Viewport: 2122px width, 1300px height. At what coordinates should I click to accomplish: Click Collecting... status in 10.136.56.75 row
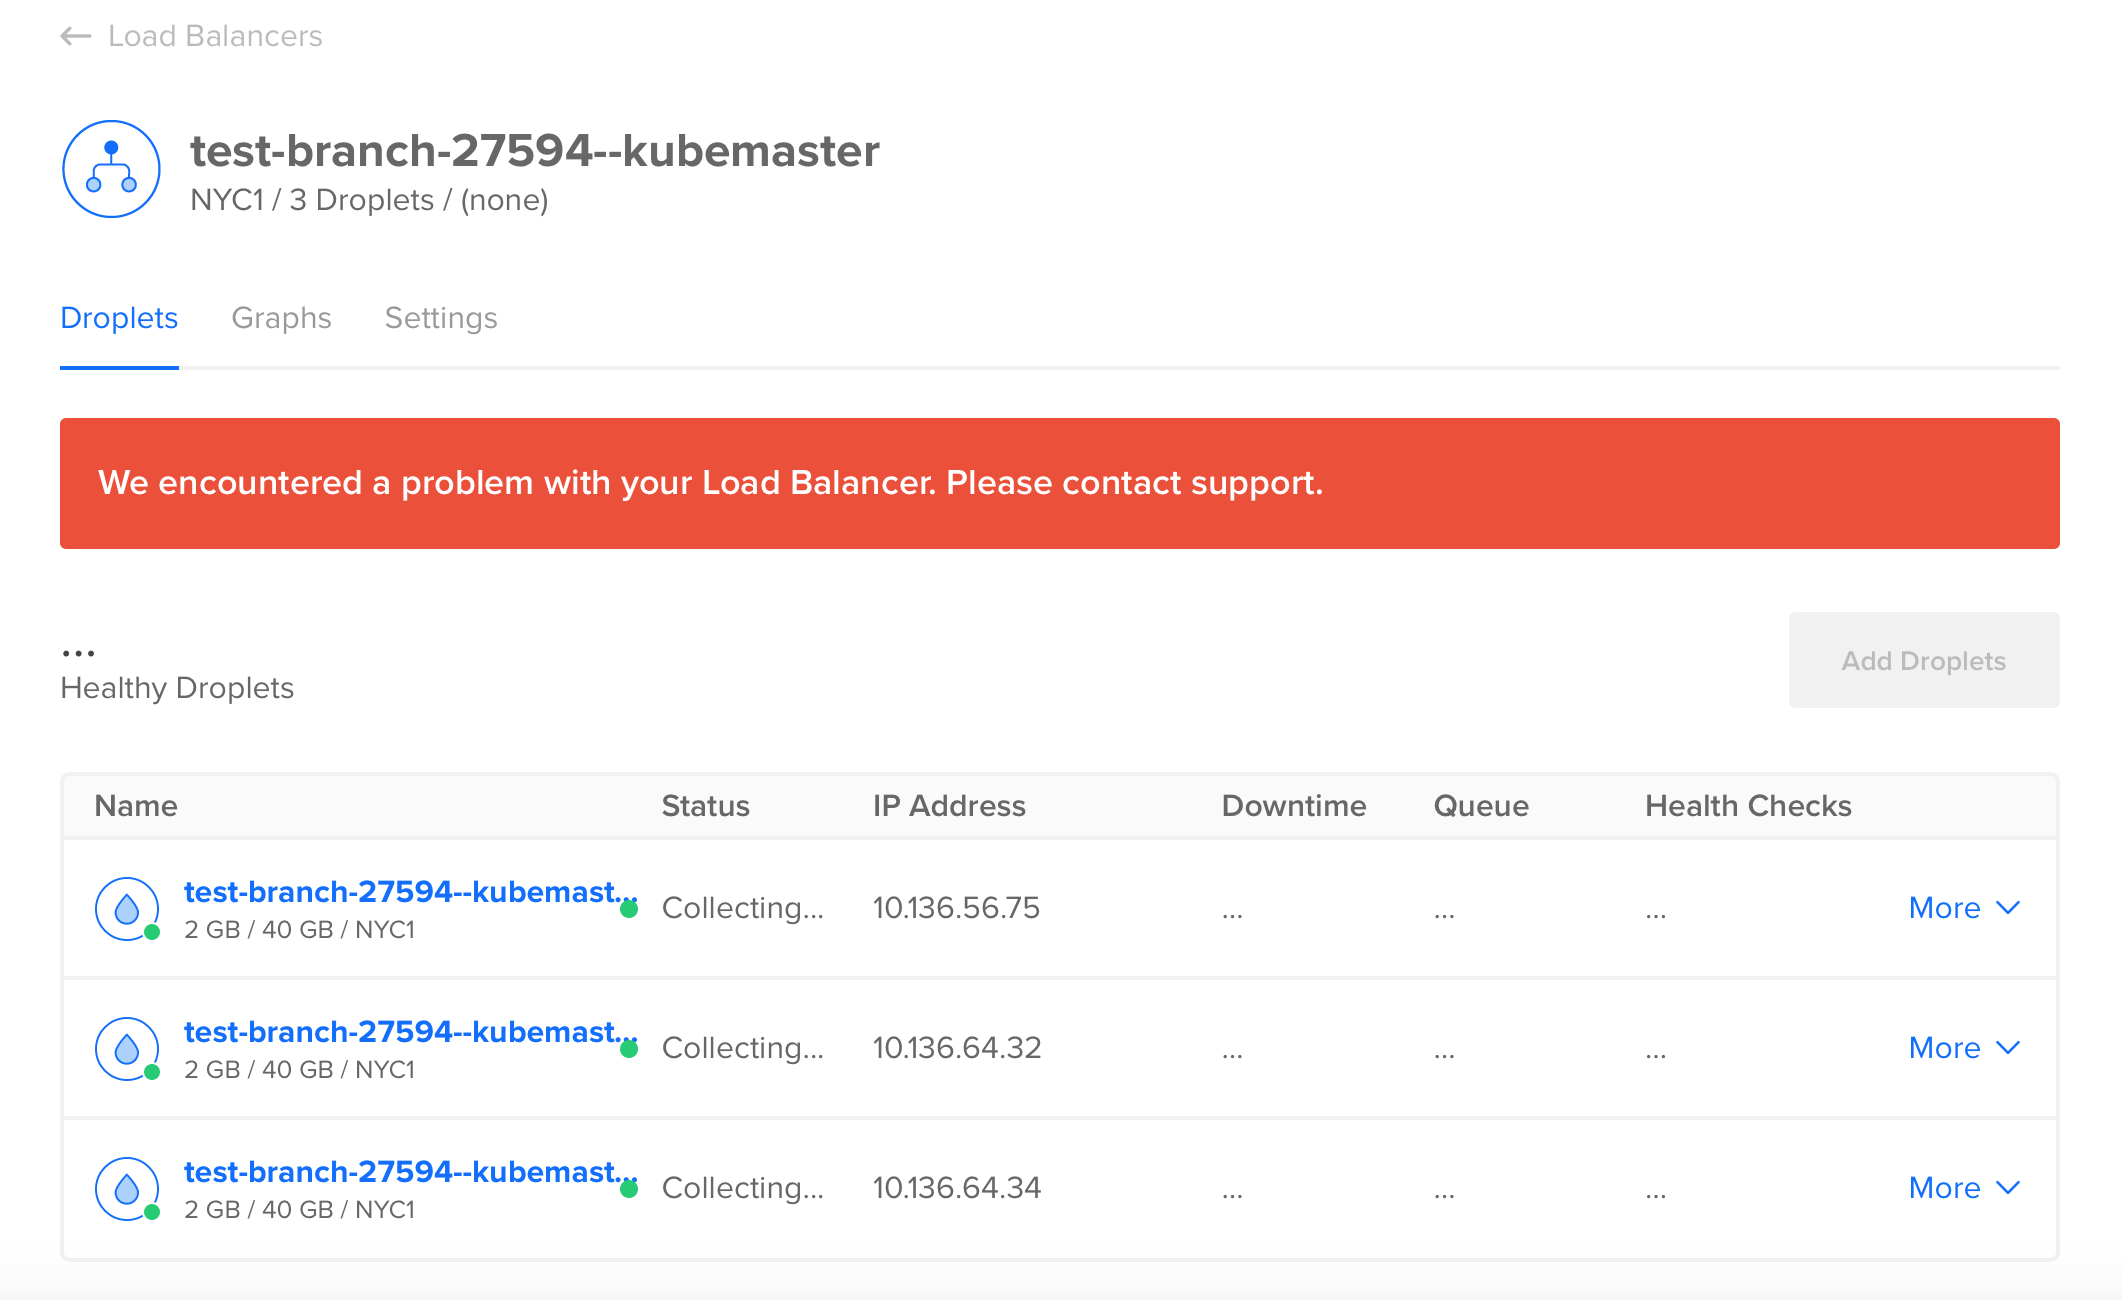click(743, 908)
